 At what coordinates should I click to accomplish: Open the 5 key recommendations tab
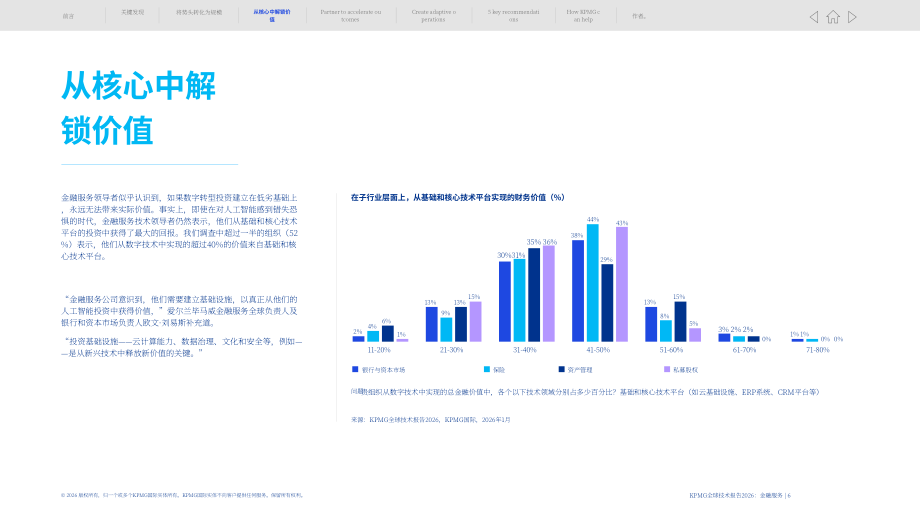(513, 16)
